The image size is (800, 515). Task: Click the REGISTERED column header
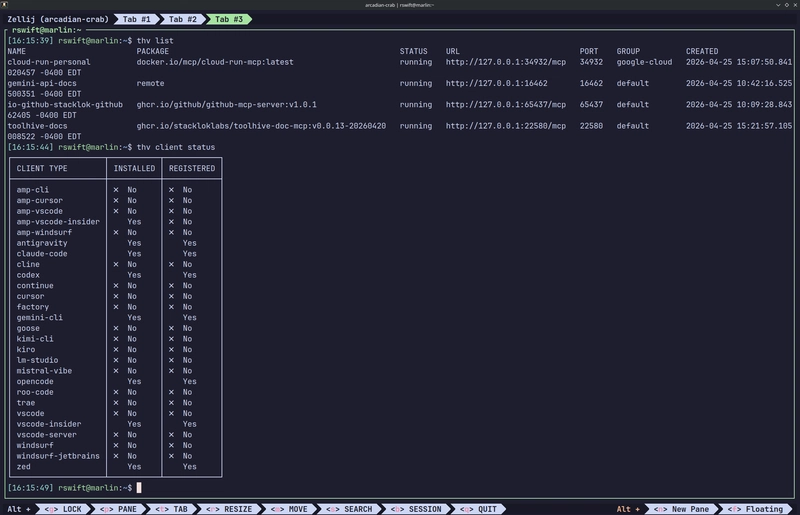click(x=192, y=168)
